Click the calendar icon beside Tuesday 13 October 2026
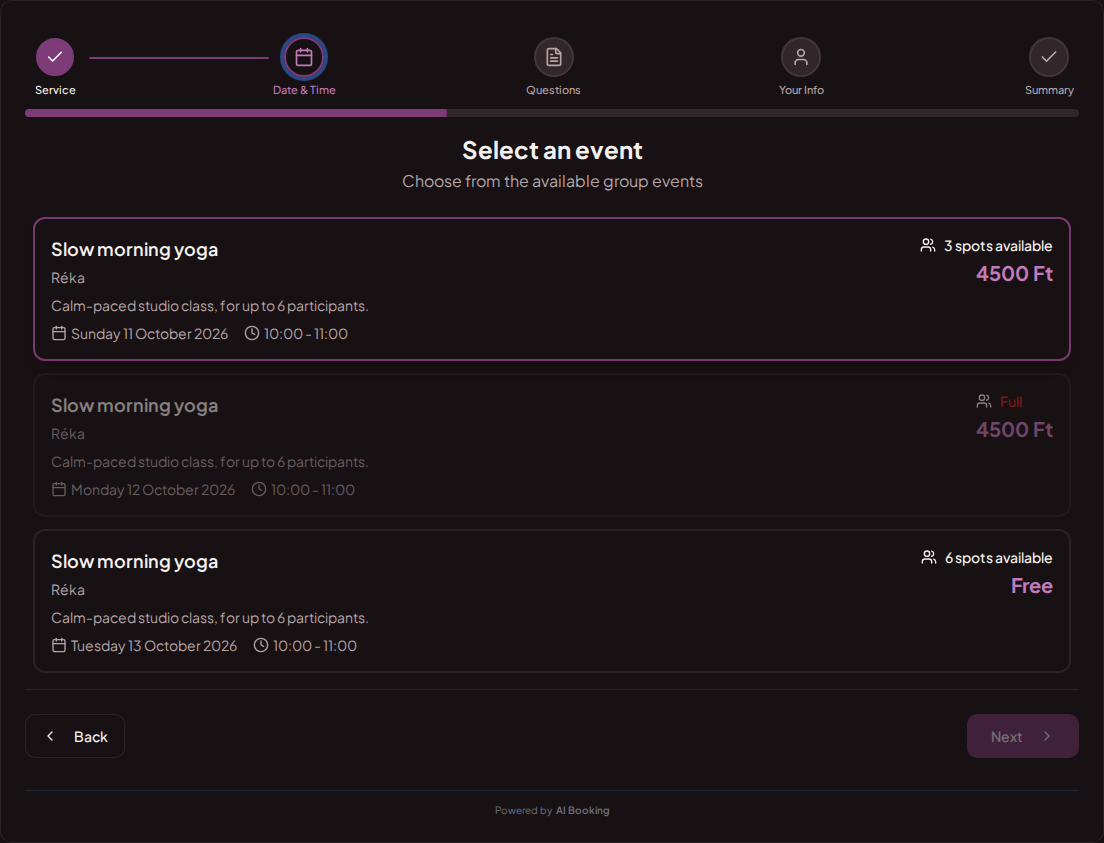This screenshot has height=843, width=1104. (59, 645)
